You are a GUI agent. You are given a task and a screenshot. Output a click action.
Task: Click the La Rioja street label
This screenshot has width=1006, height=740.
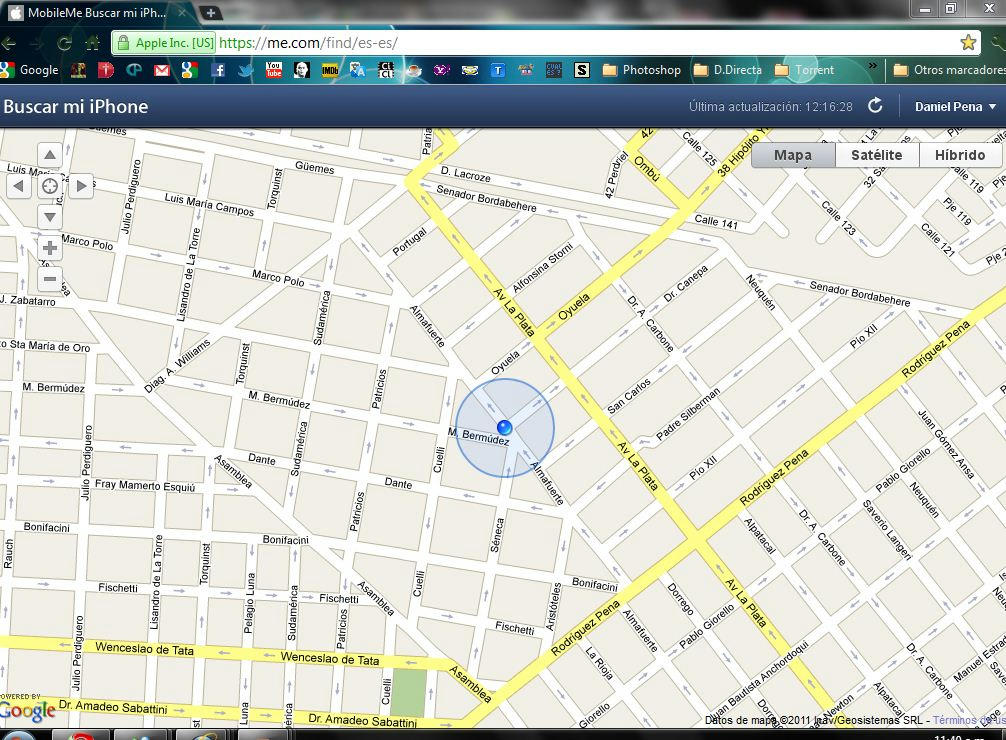(x=599, y=662)
